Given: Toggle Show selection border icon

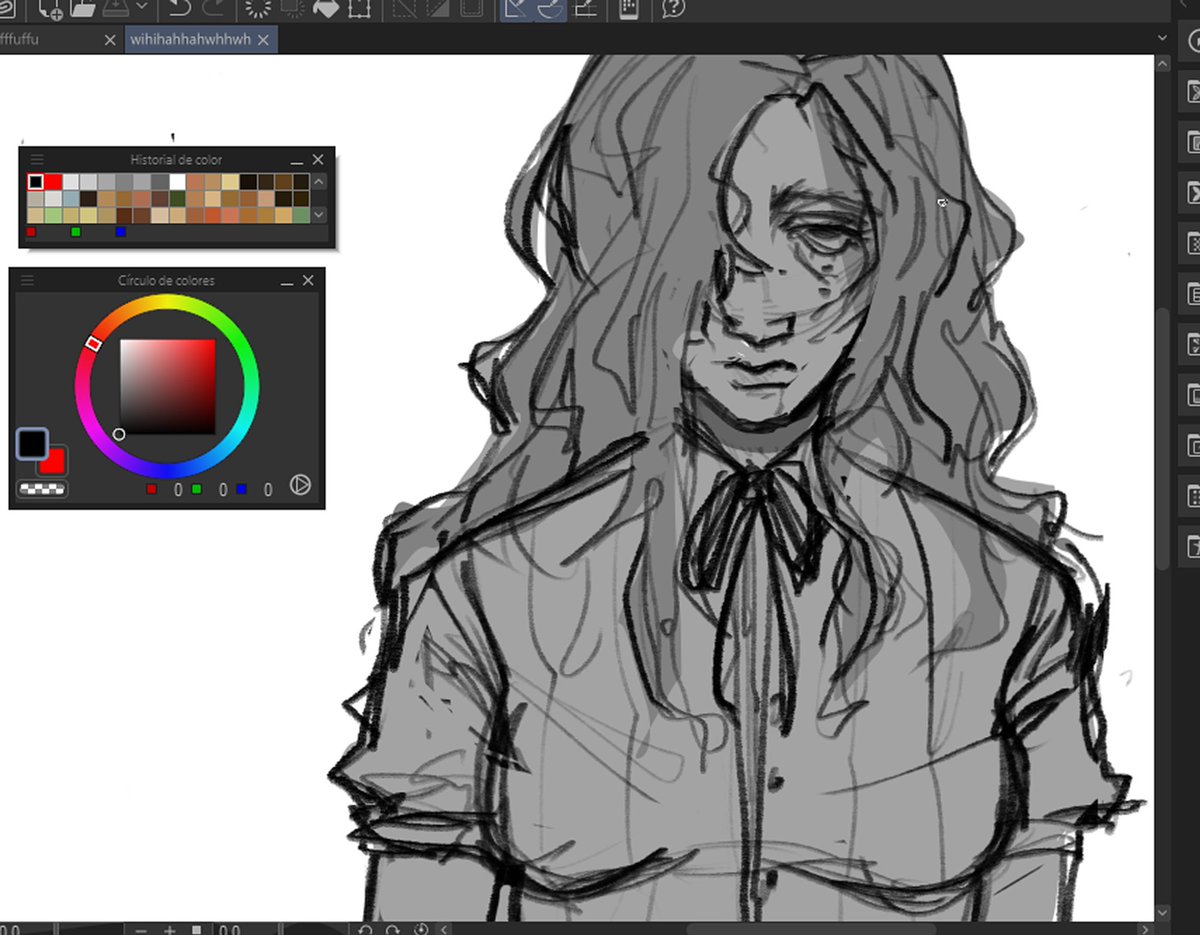Looking at the screenshot, I should [473, 9].
